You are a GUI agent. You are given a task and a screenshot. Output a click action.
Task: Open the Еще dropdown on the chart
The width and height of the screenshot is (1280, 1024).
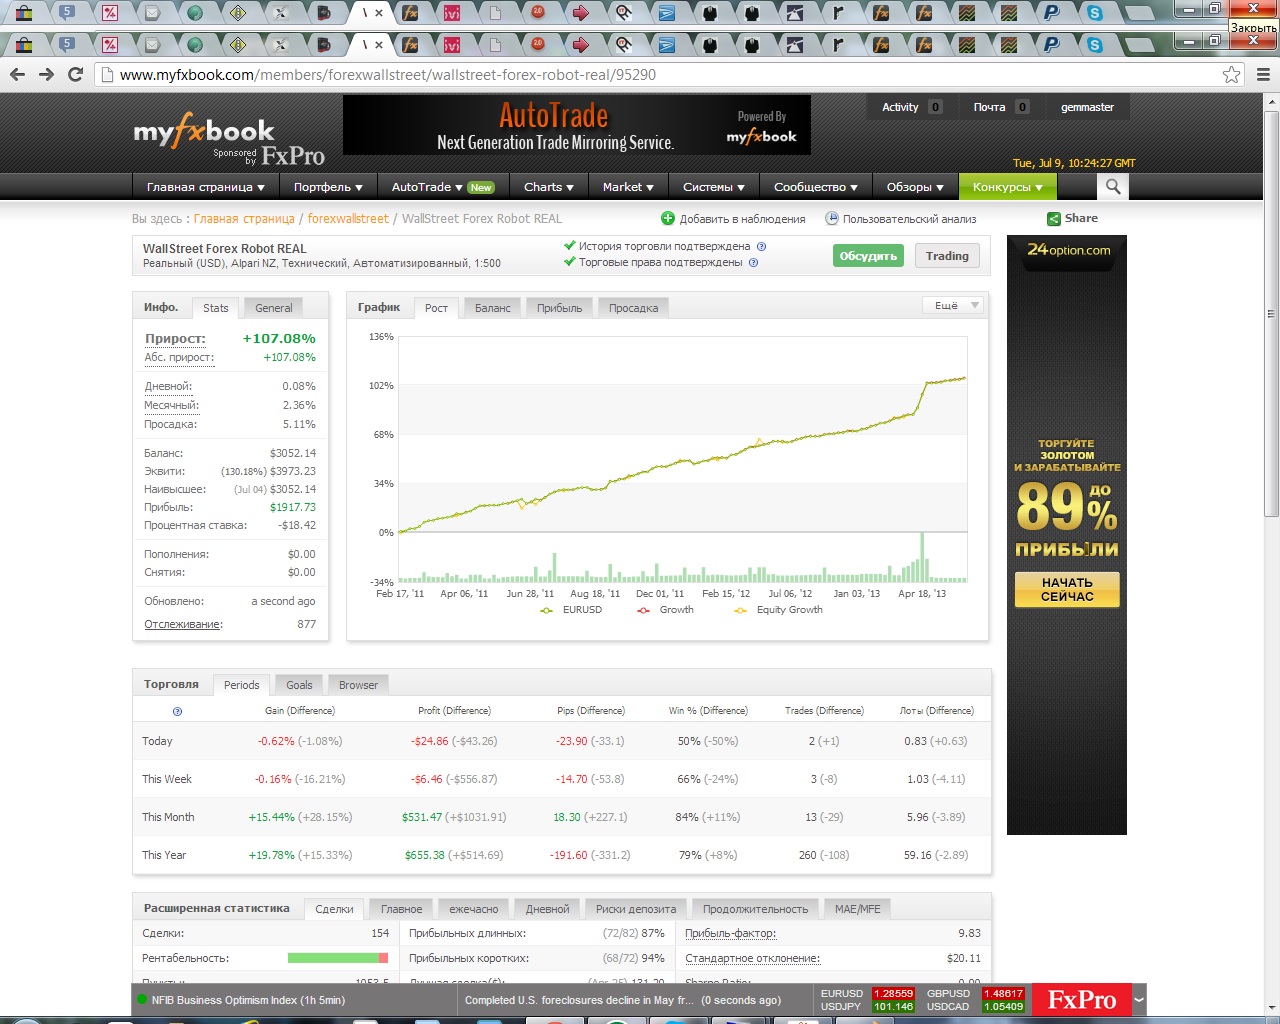pyautogui.click(x=952, y=306)
